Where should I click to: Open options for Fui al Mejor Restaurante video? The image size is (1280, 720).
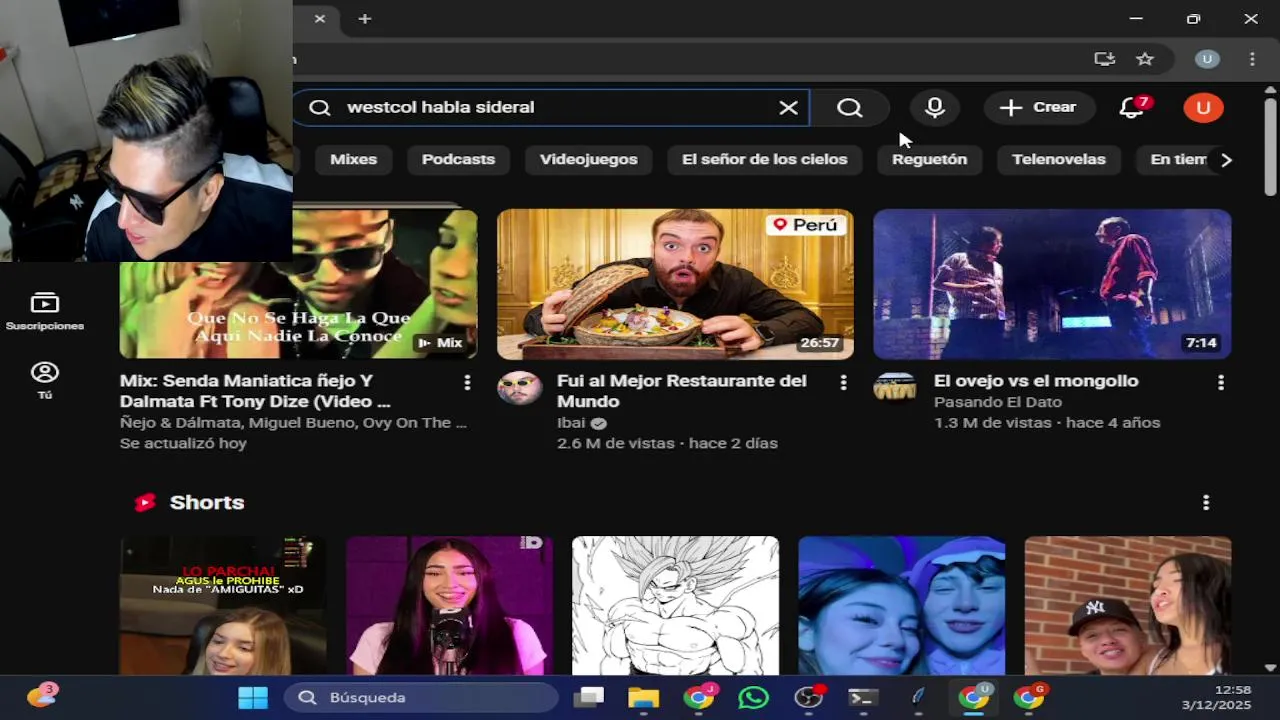click(x=844, y=383)
